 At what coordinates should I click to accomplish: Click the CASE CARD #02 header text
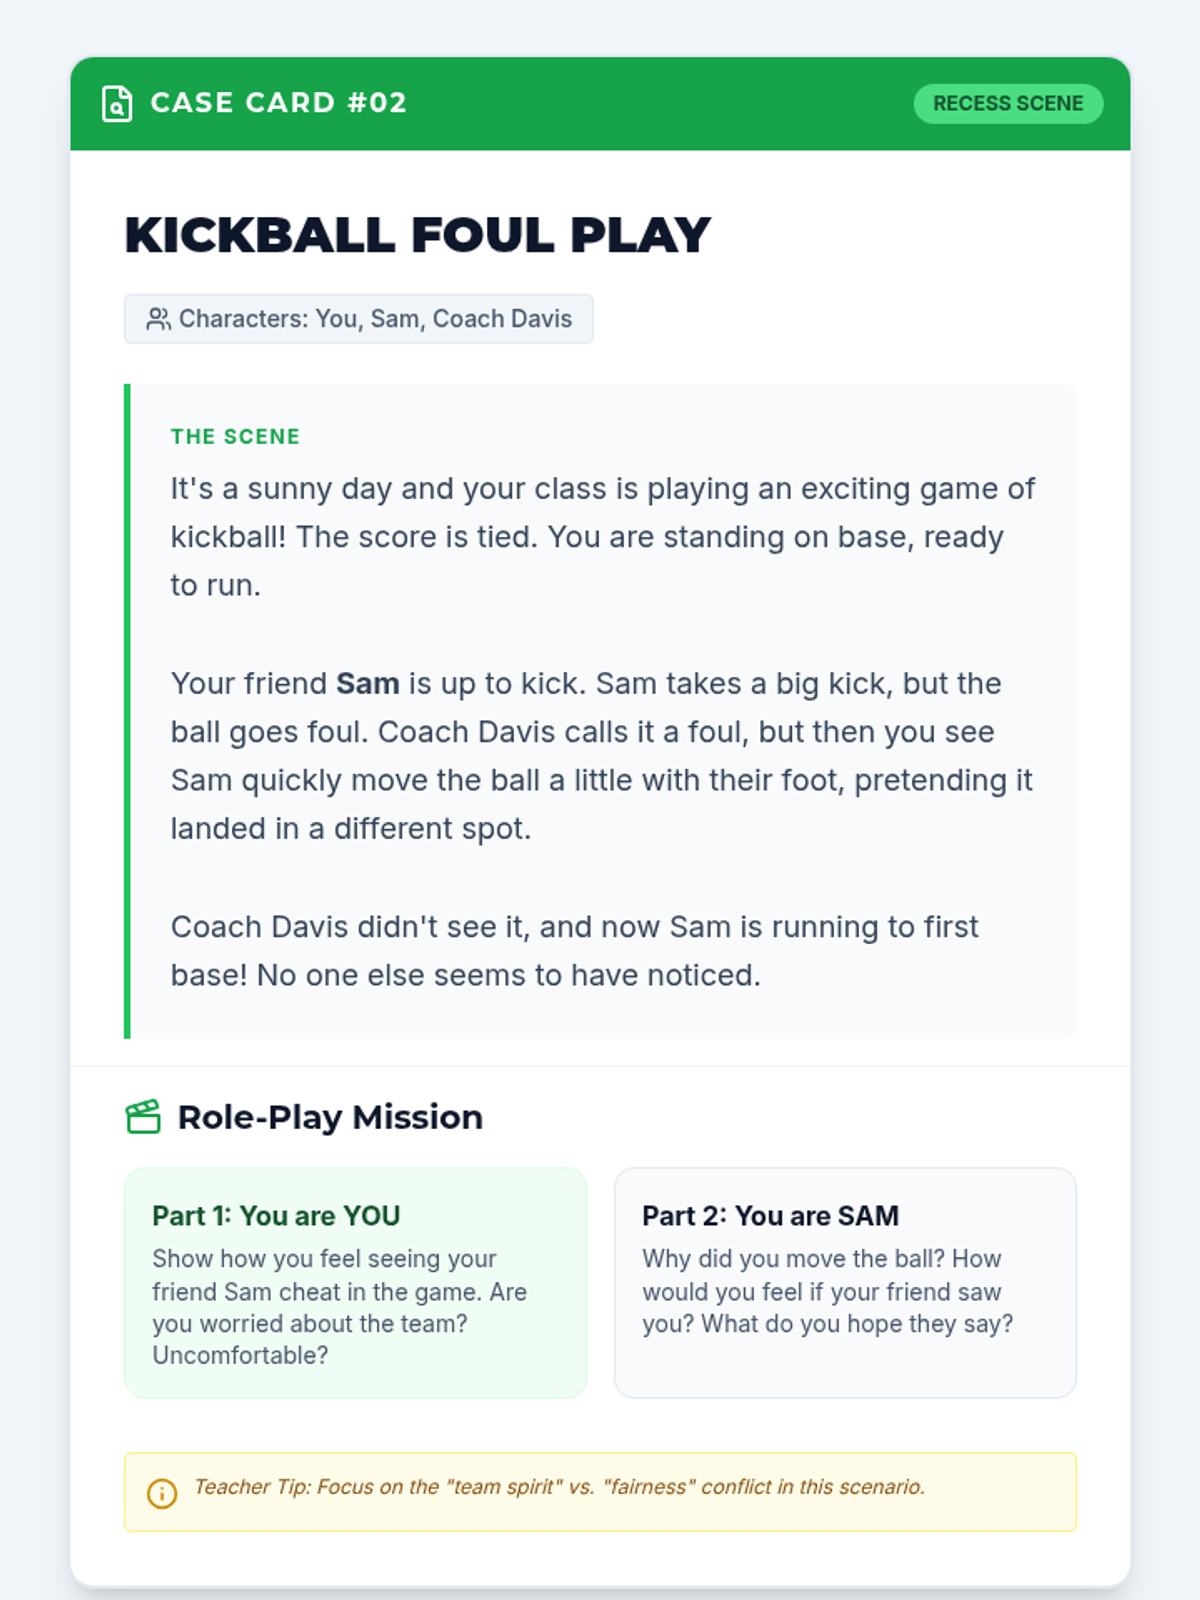(278, 103)
